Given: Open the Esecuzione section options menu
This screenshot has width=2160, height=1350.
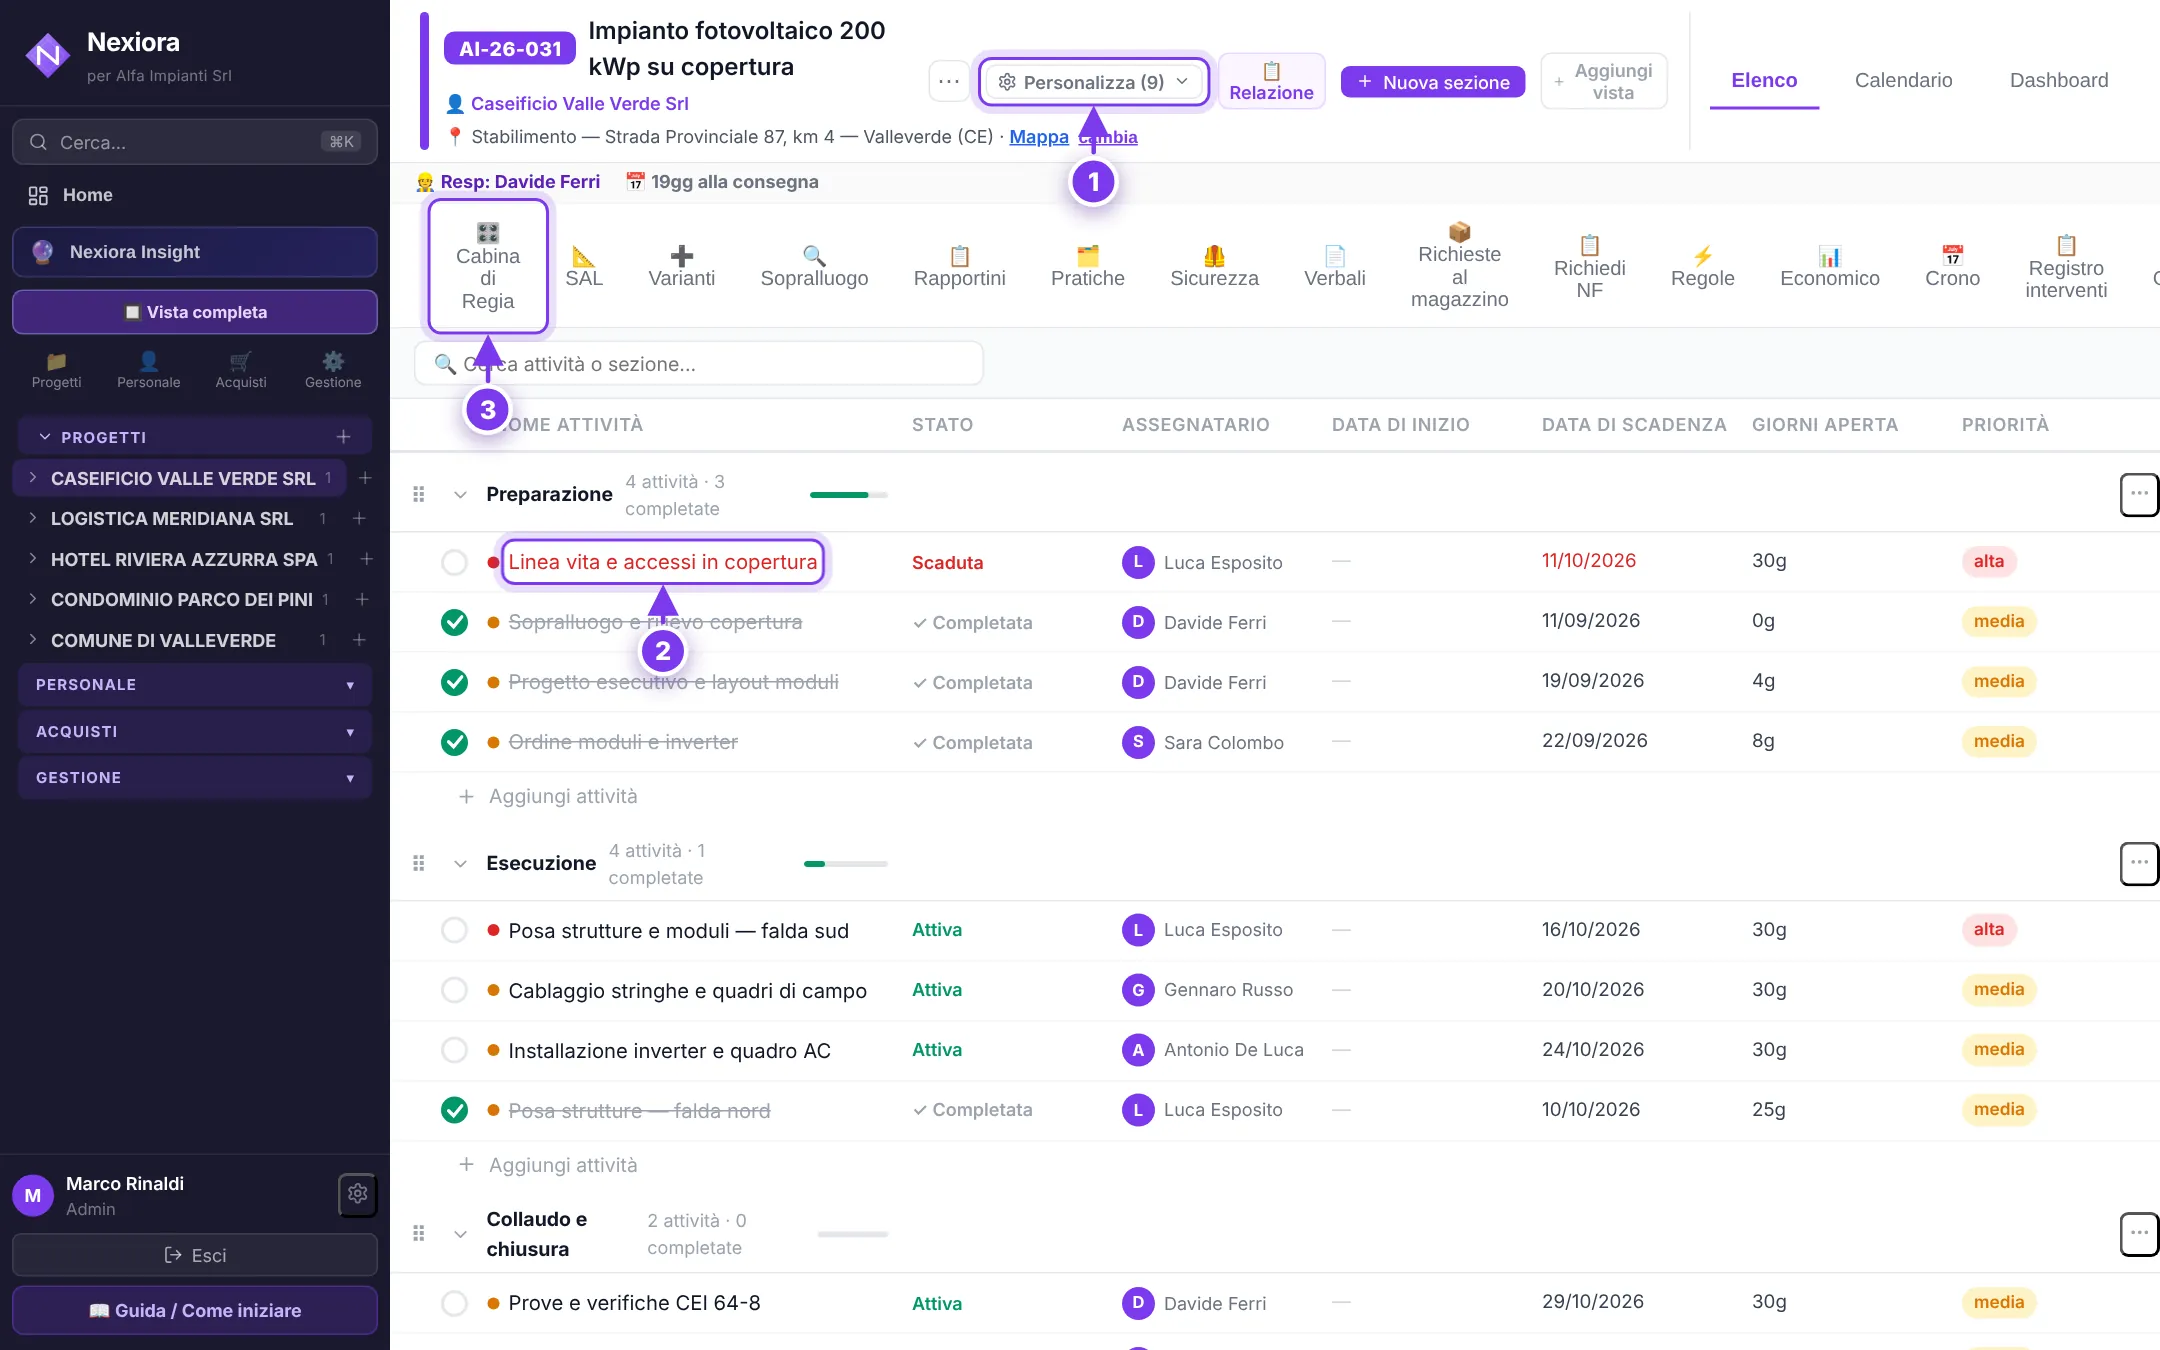Looking at the screenshot, I should (x=2138, y=863).
